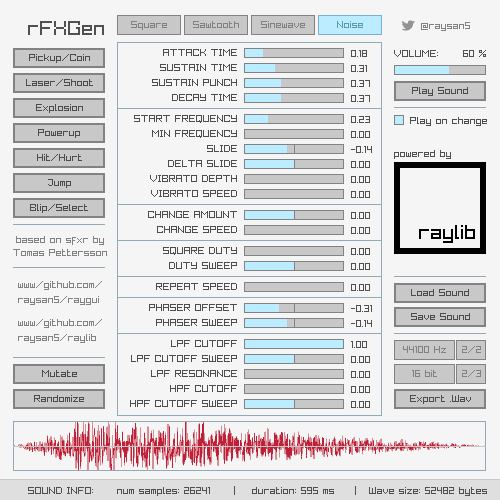
Task: Open the Load Sound dialog
Action: tap(440, 293)
